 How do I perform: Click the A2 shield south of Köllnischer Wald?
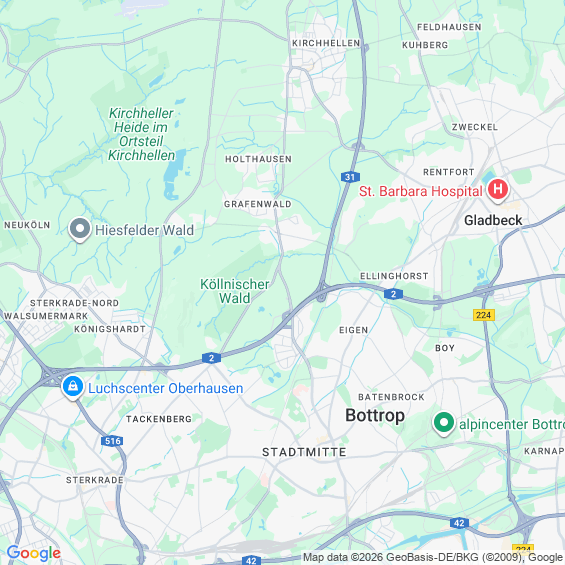[x=212, y=358]
